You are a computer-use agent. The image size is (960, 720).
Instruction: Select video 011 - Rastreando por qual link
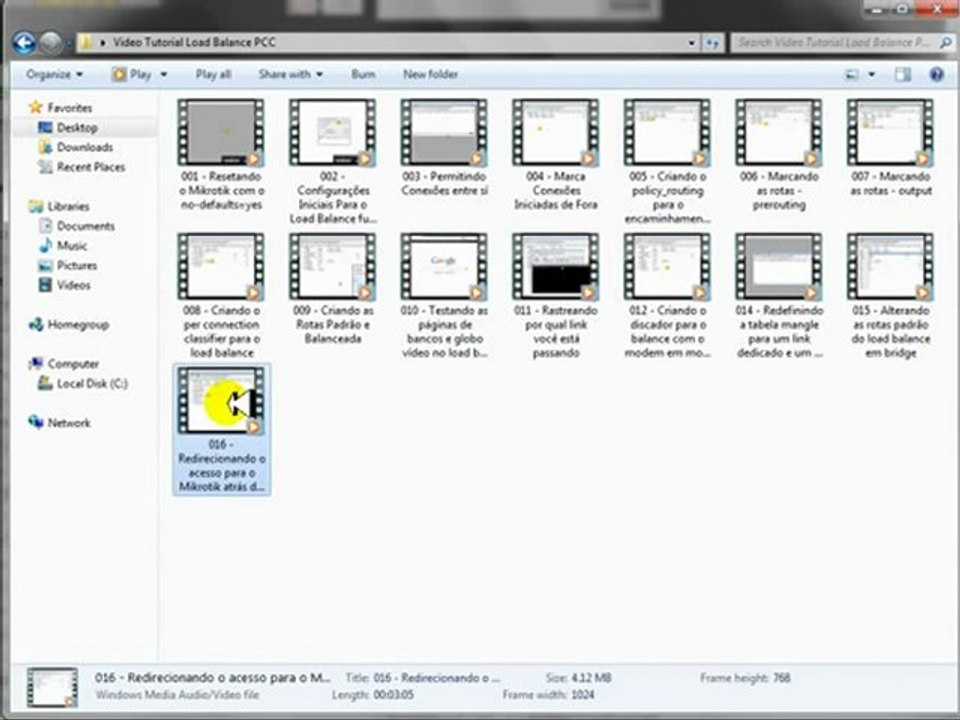click(x=555, y=296)
